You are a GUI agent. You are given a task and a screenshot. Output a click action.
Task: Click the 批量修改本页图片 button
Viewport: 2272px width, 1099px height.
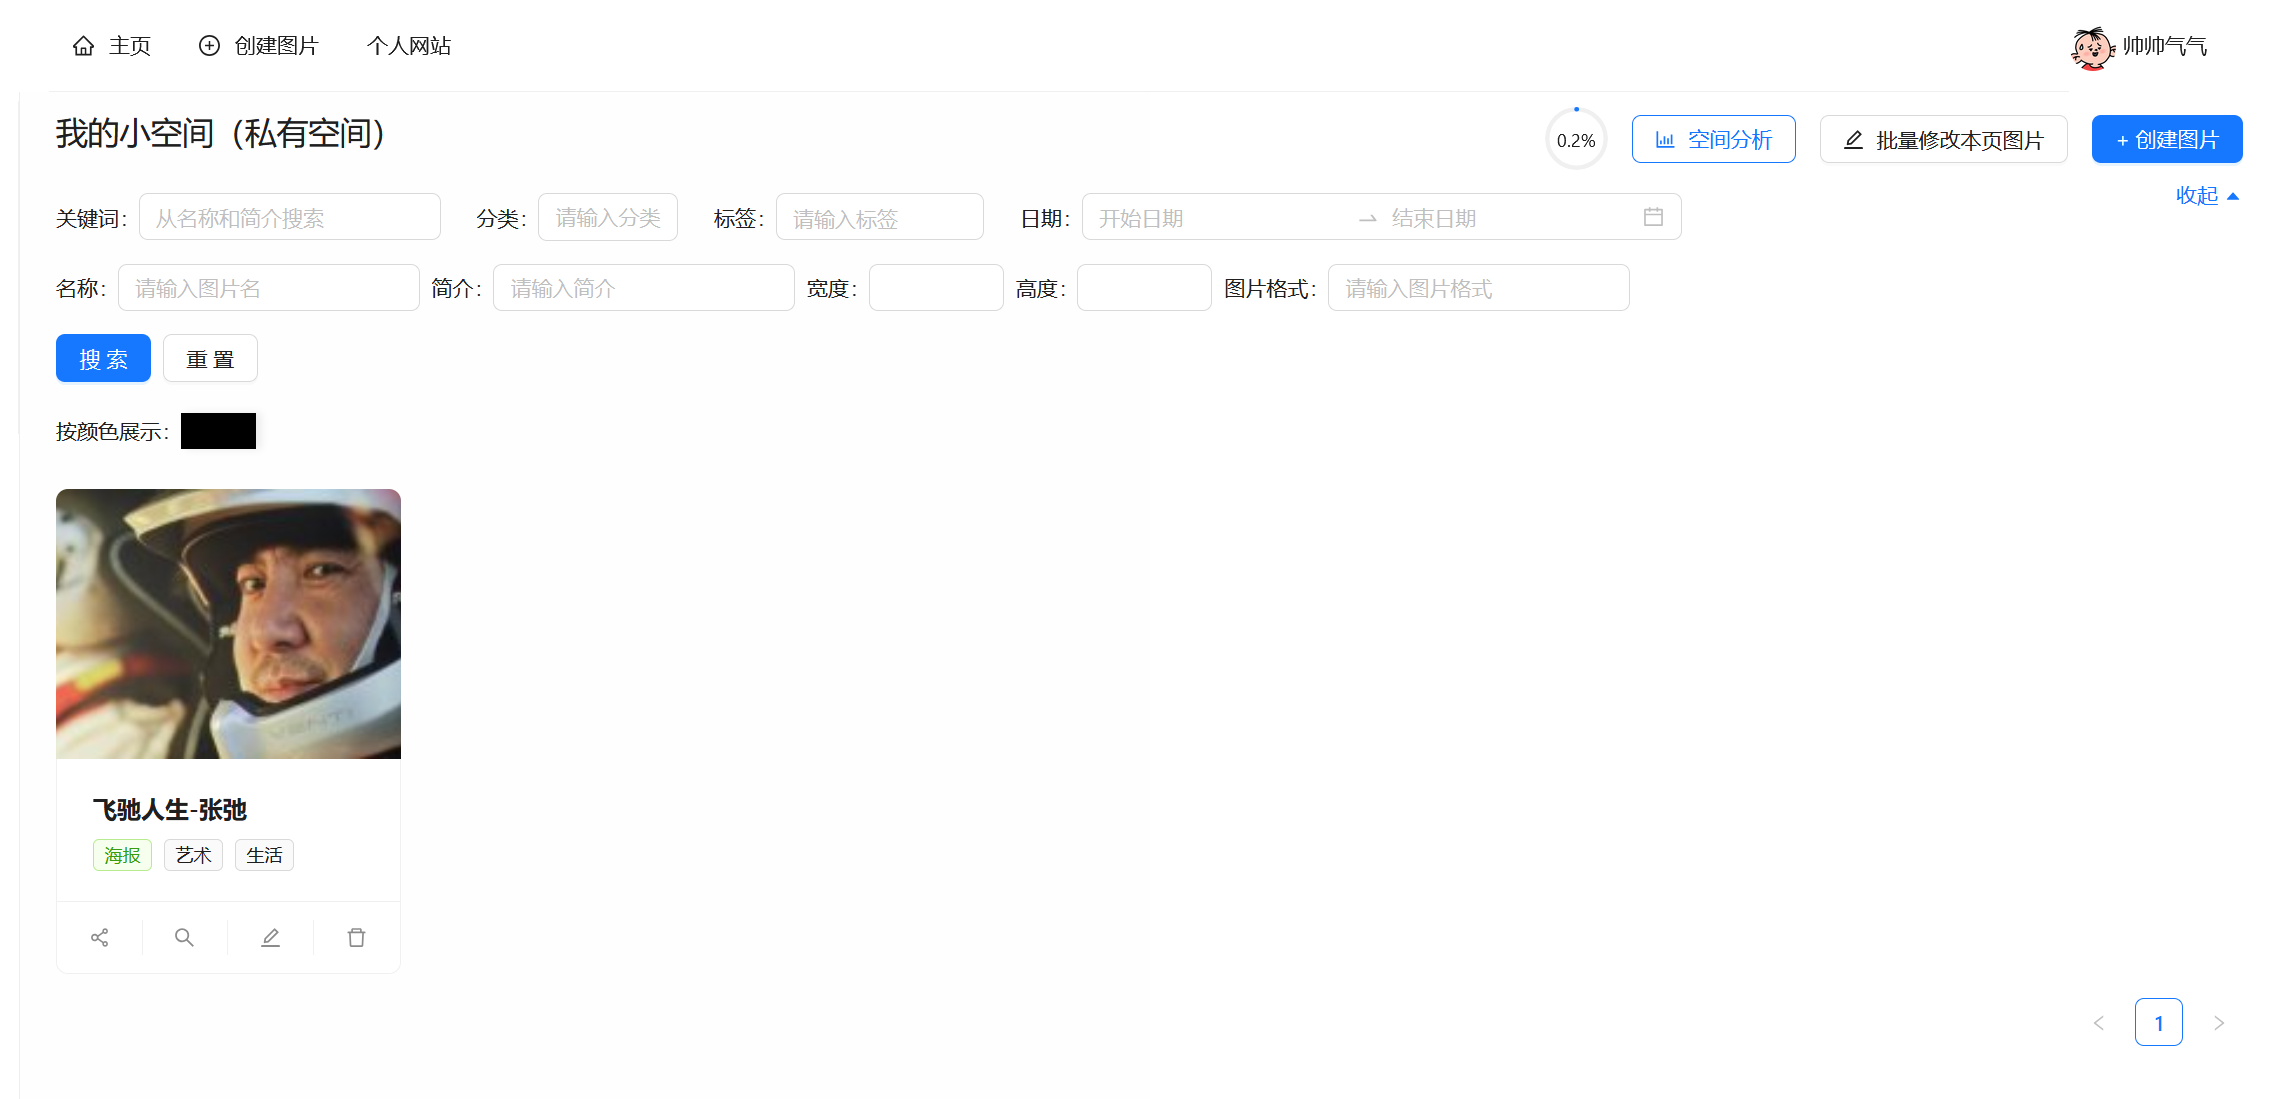click(x=1943, y=139)
